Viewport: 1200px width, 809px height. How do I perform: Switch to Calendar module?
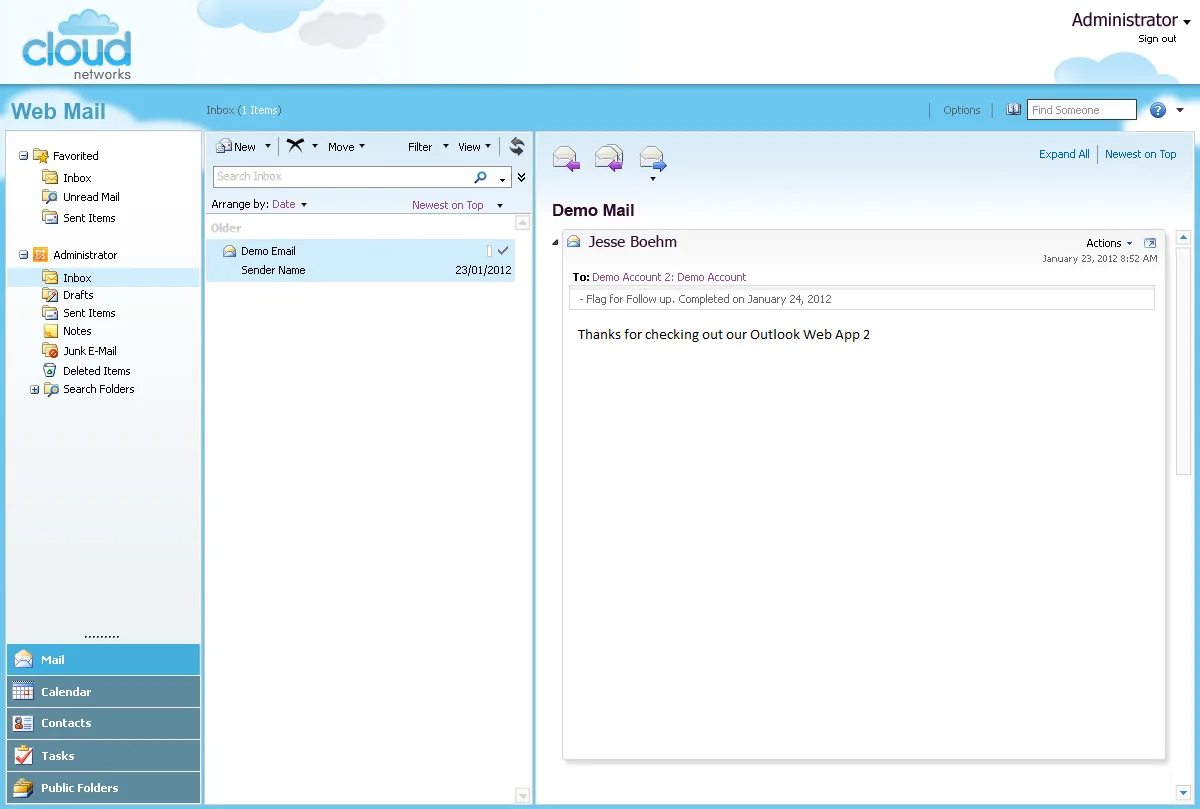pos(103,692)
